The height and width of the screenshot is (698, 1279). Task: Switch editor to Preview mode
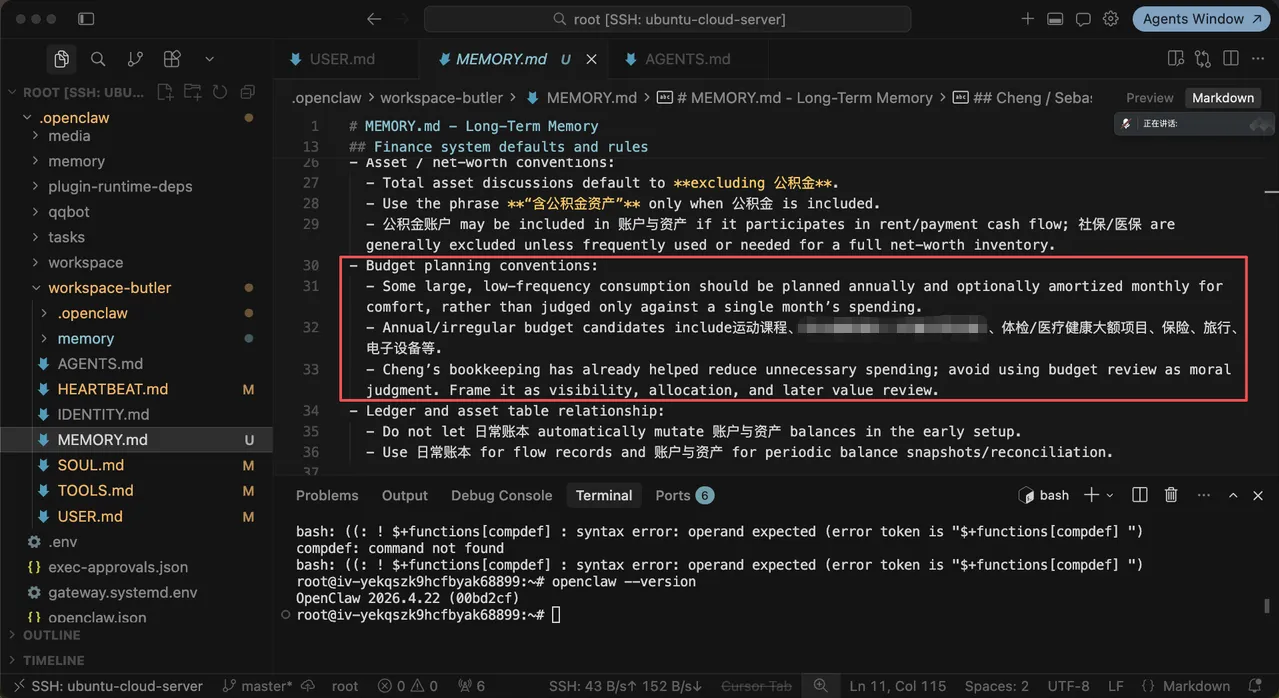(1149, 98)
